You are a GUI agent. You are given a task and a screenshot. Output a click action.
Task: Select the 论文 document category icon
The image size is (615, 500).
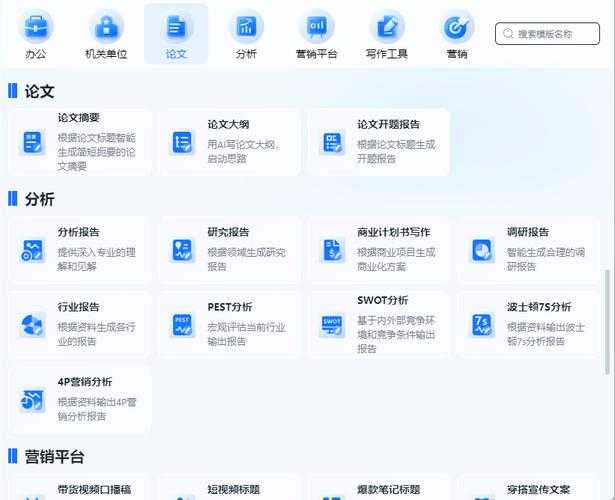pos(176,27)
